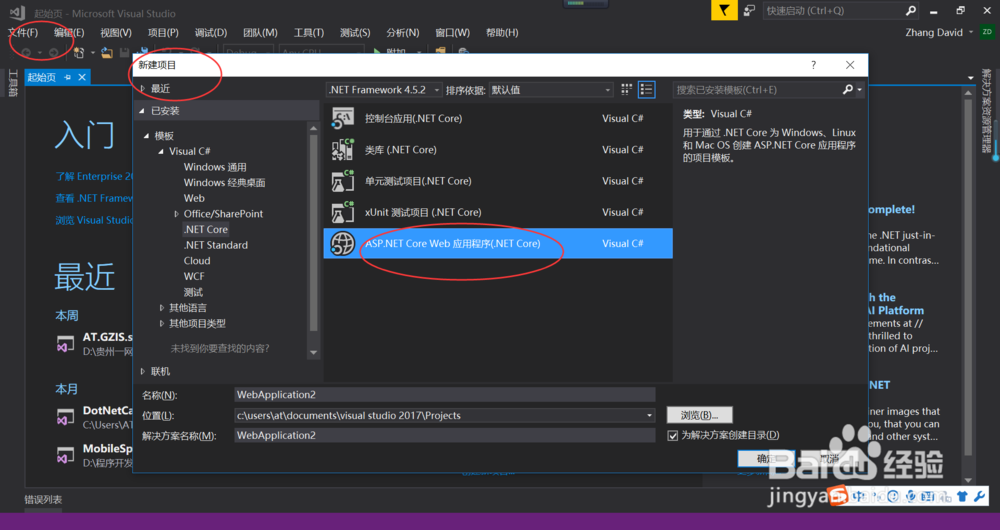Open the Edit menu

(69, 33)
